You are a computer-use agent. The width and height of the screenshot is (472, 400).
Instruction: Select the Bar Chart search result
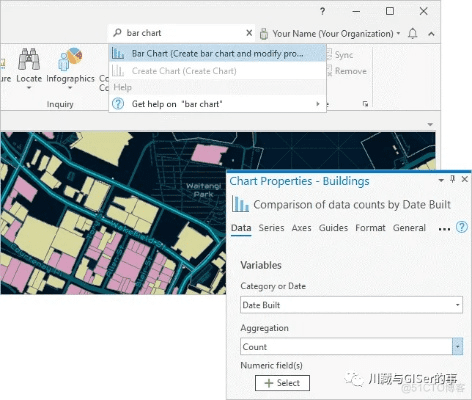(217, 53)
